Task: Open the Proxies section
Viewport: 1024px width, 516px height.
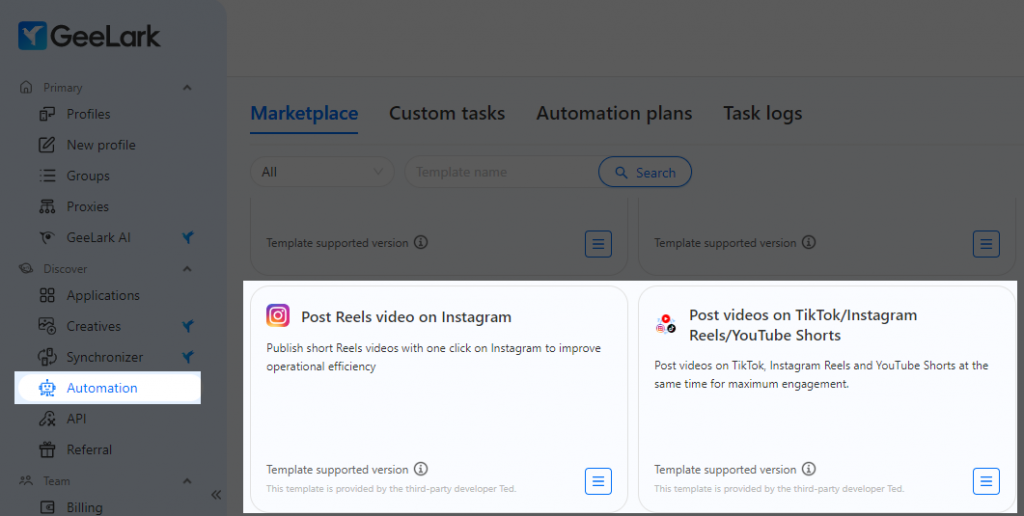Action: pyautogui.click(x=88, y=206)
